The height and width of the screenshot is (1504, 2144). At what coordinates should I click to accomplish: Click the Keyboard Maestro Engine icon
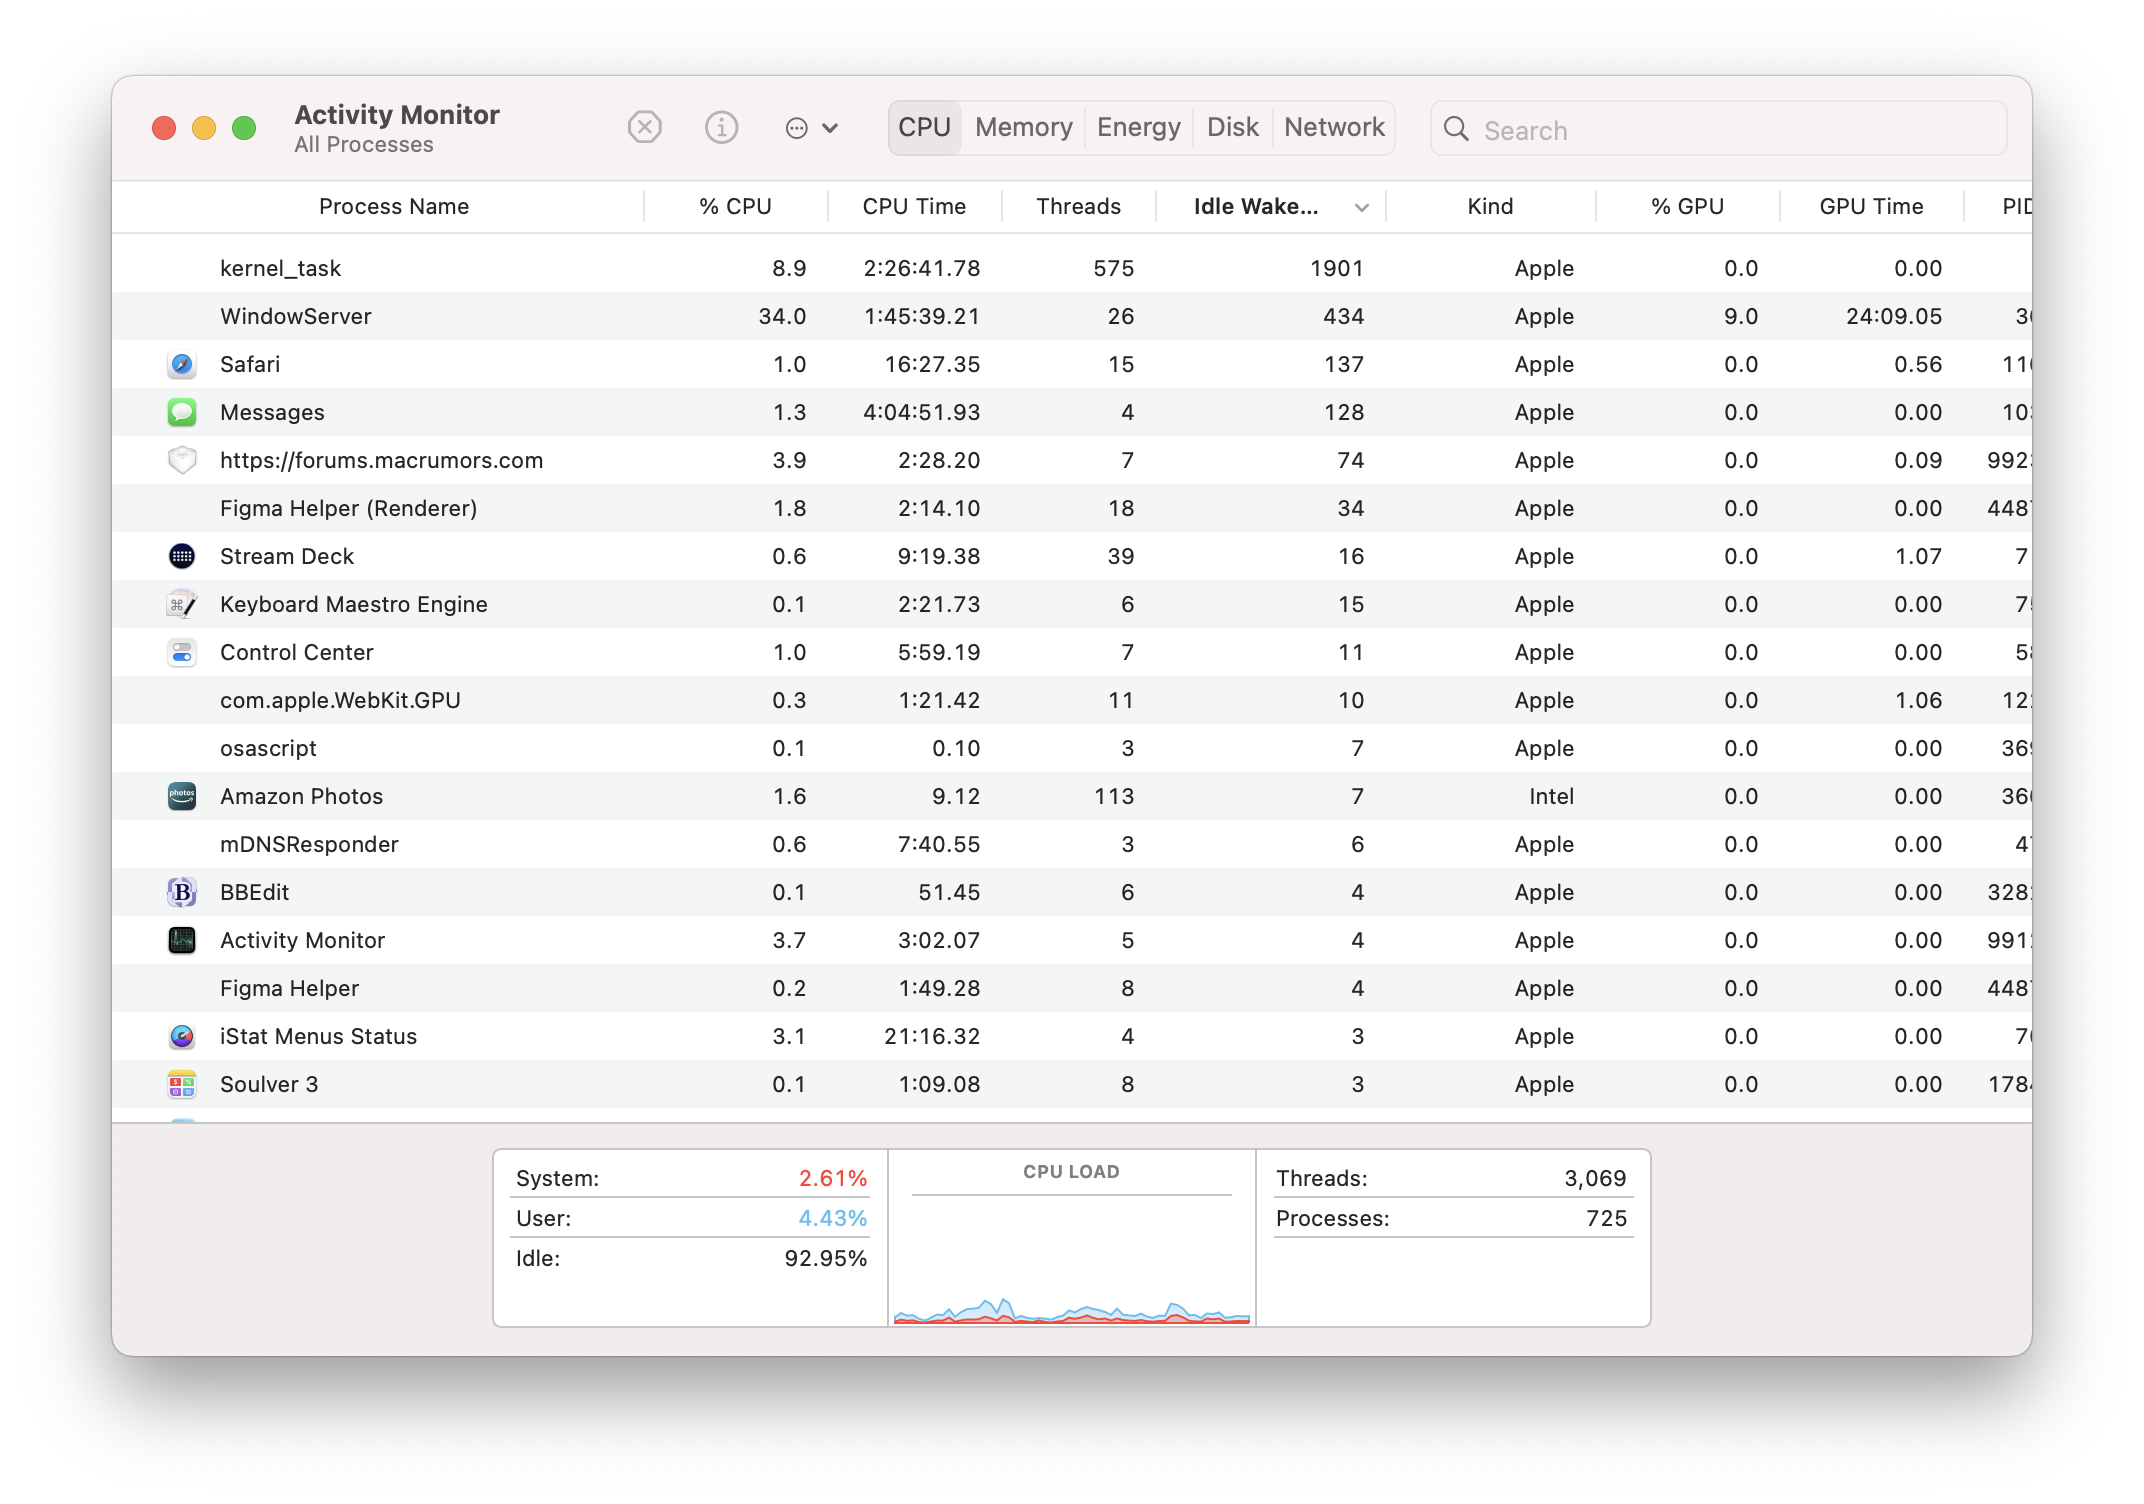(182, 604)
